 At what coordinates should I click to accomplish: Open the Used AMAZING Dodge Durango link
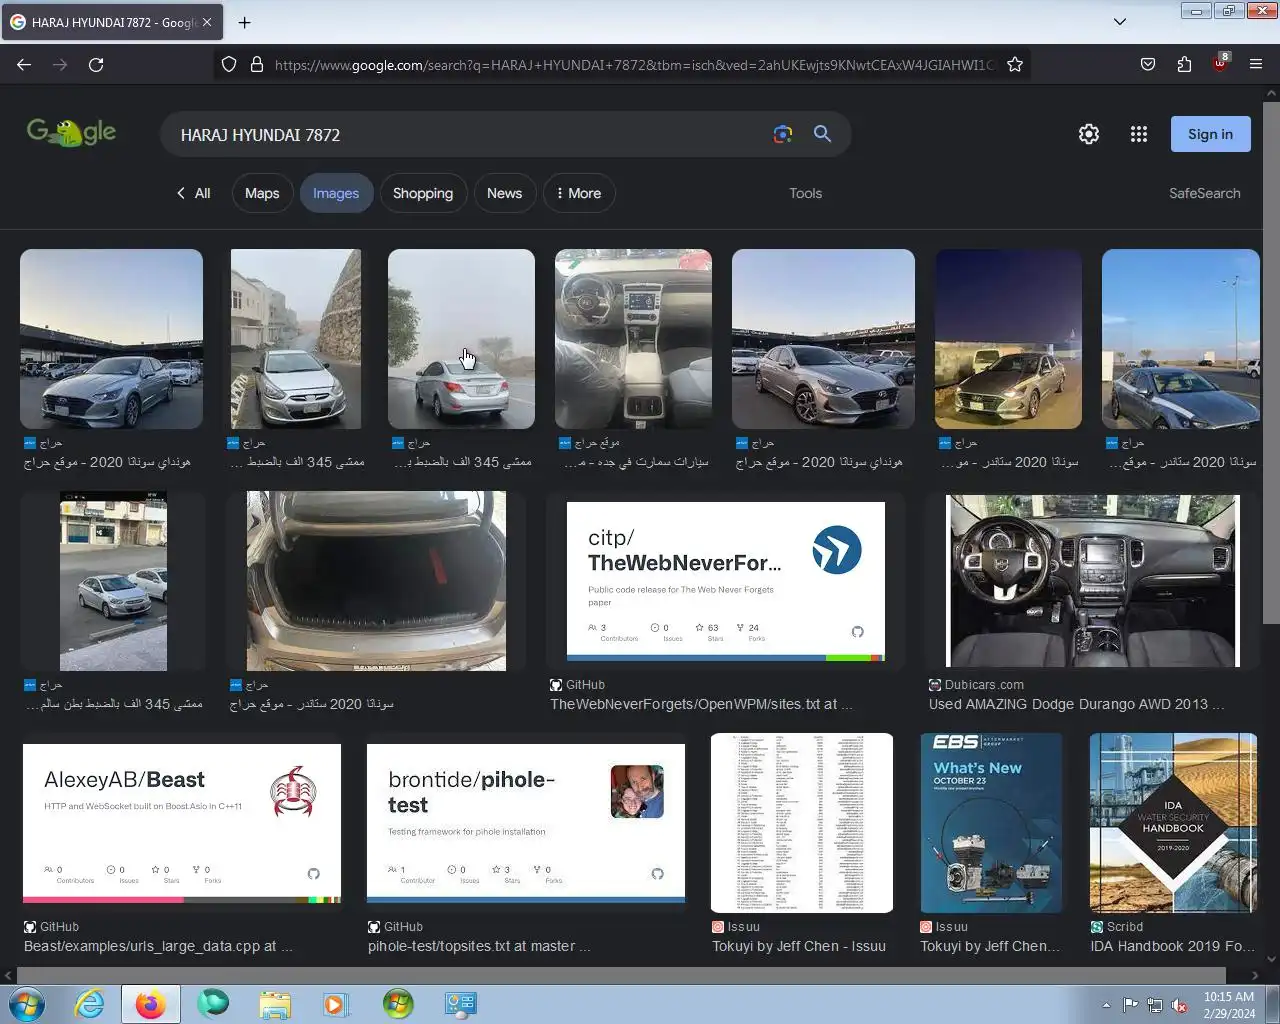[x=1076, y=704]
